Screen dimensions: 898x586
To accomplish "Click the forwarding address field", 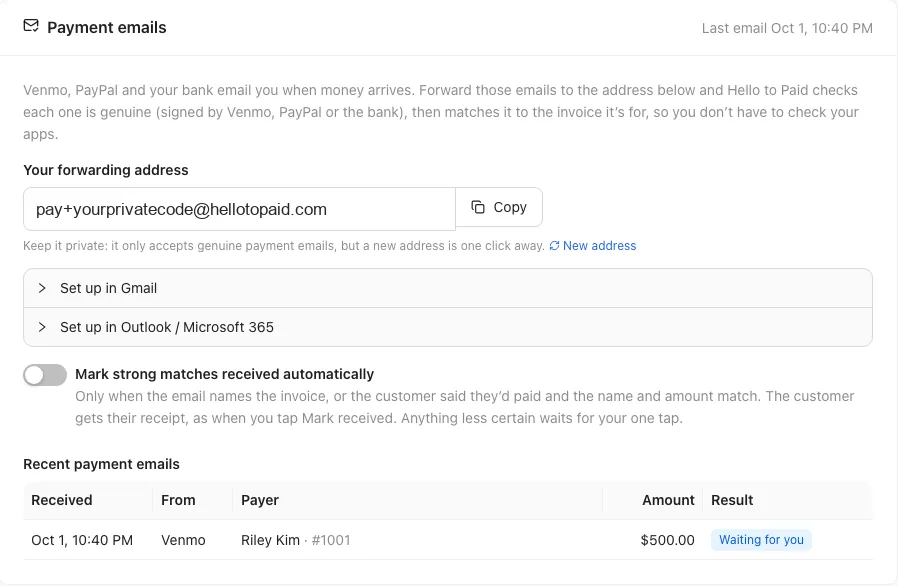I will pos(239,209).
